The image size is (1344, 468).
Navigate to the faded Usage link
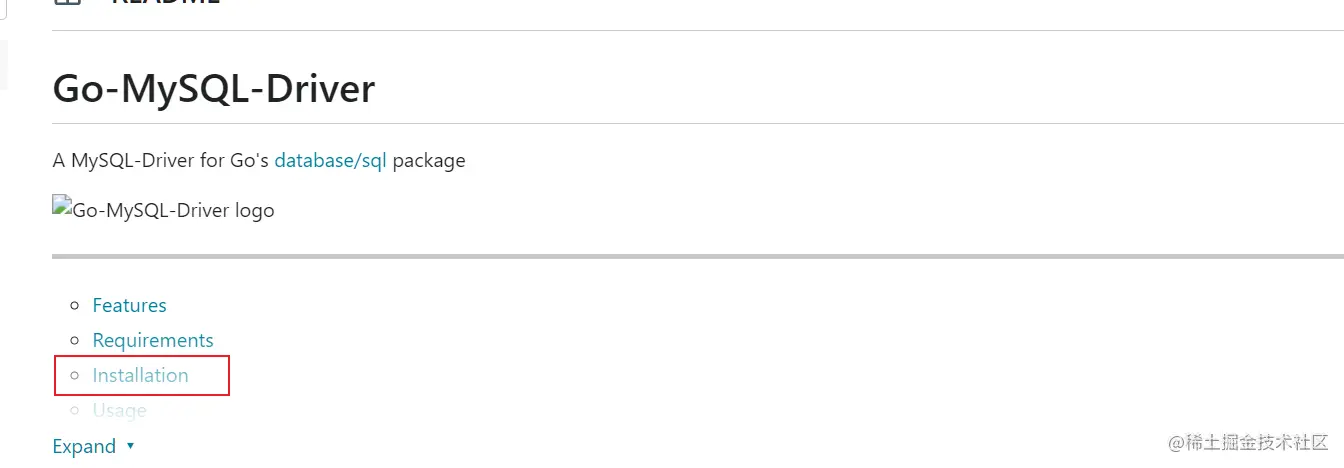(x=119, y=410)
